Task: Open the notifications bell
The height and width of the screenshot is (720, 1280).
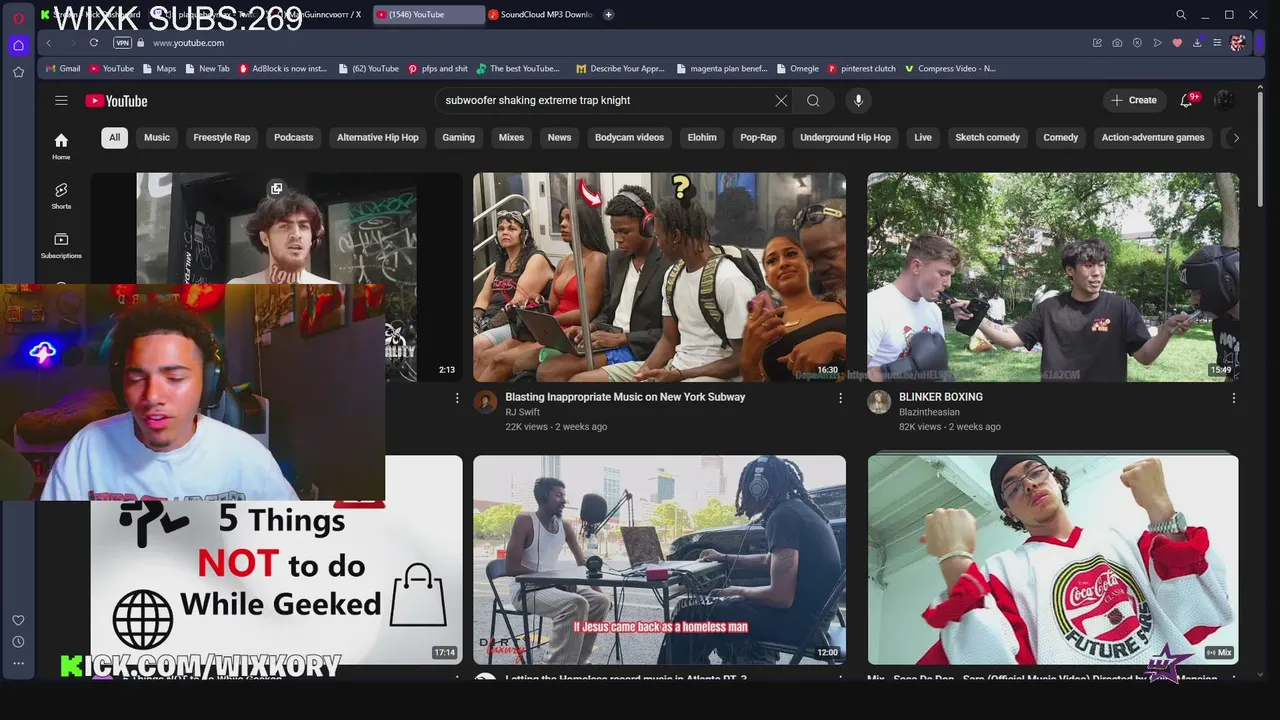Action: coord(1186,100)
